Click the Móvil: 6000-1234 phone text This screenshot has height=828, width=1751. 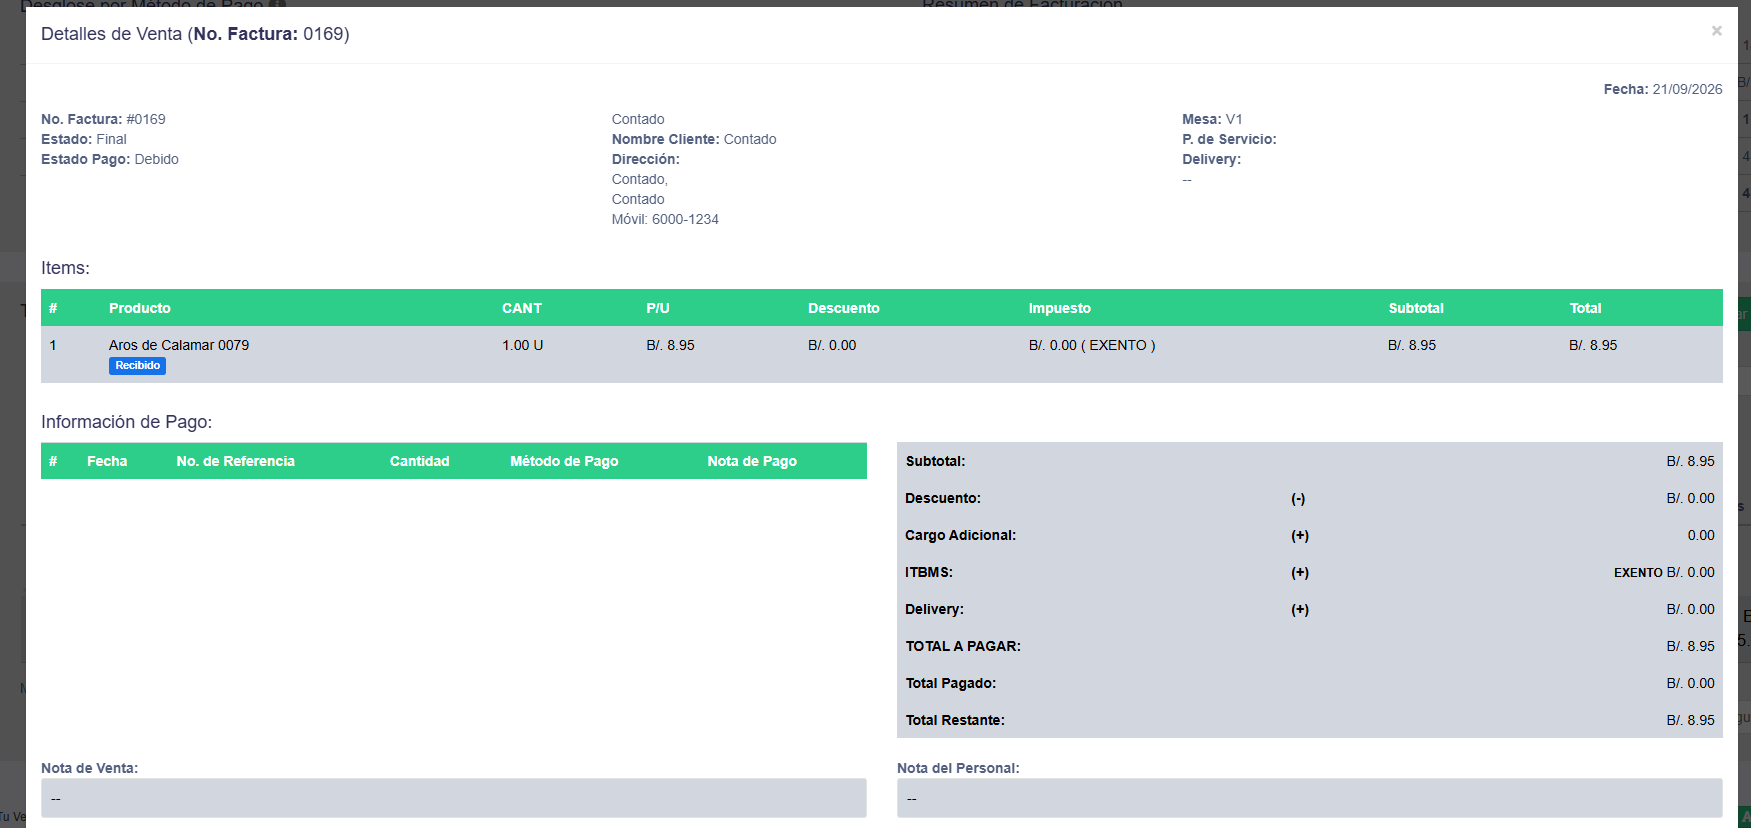click(665, 219)
